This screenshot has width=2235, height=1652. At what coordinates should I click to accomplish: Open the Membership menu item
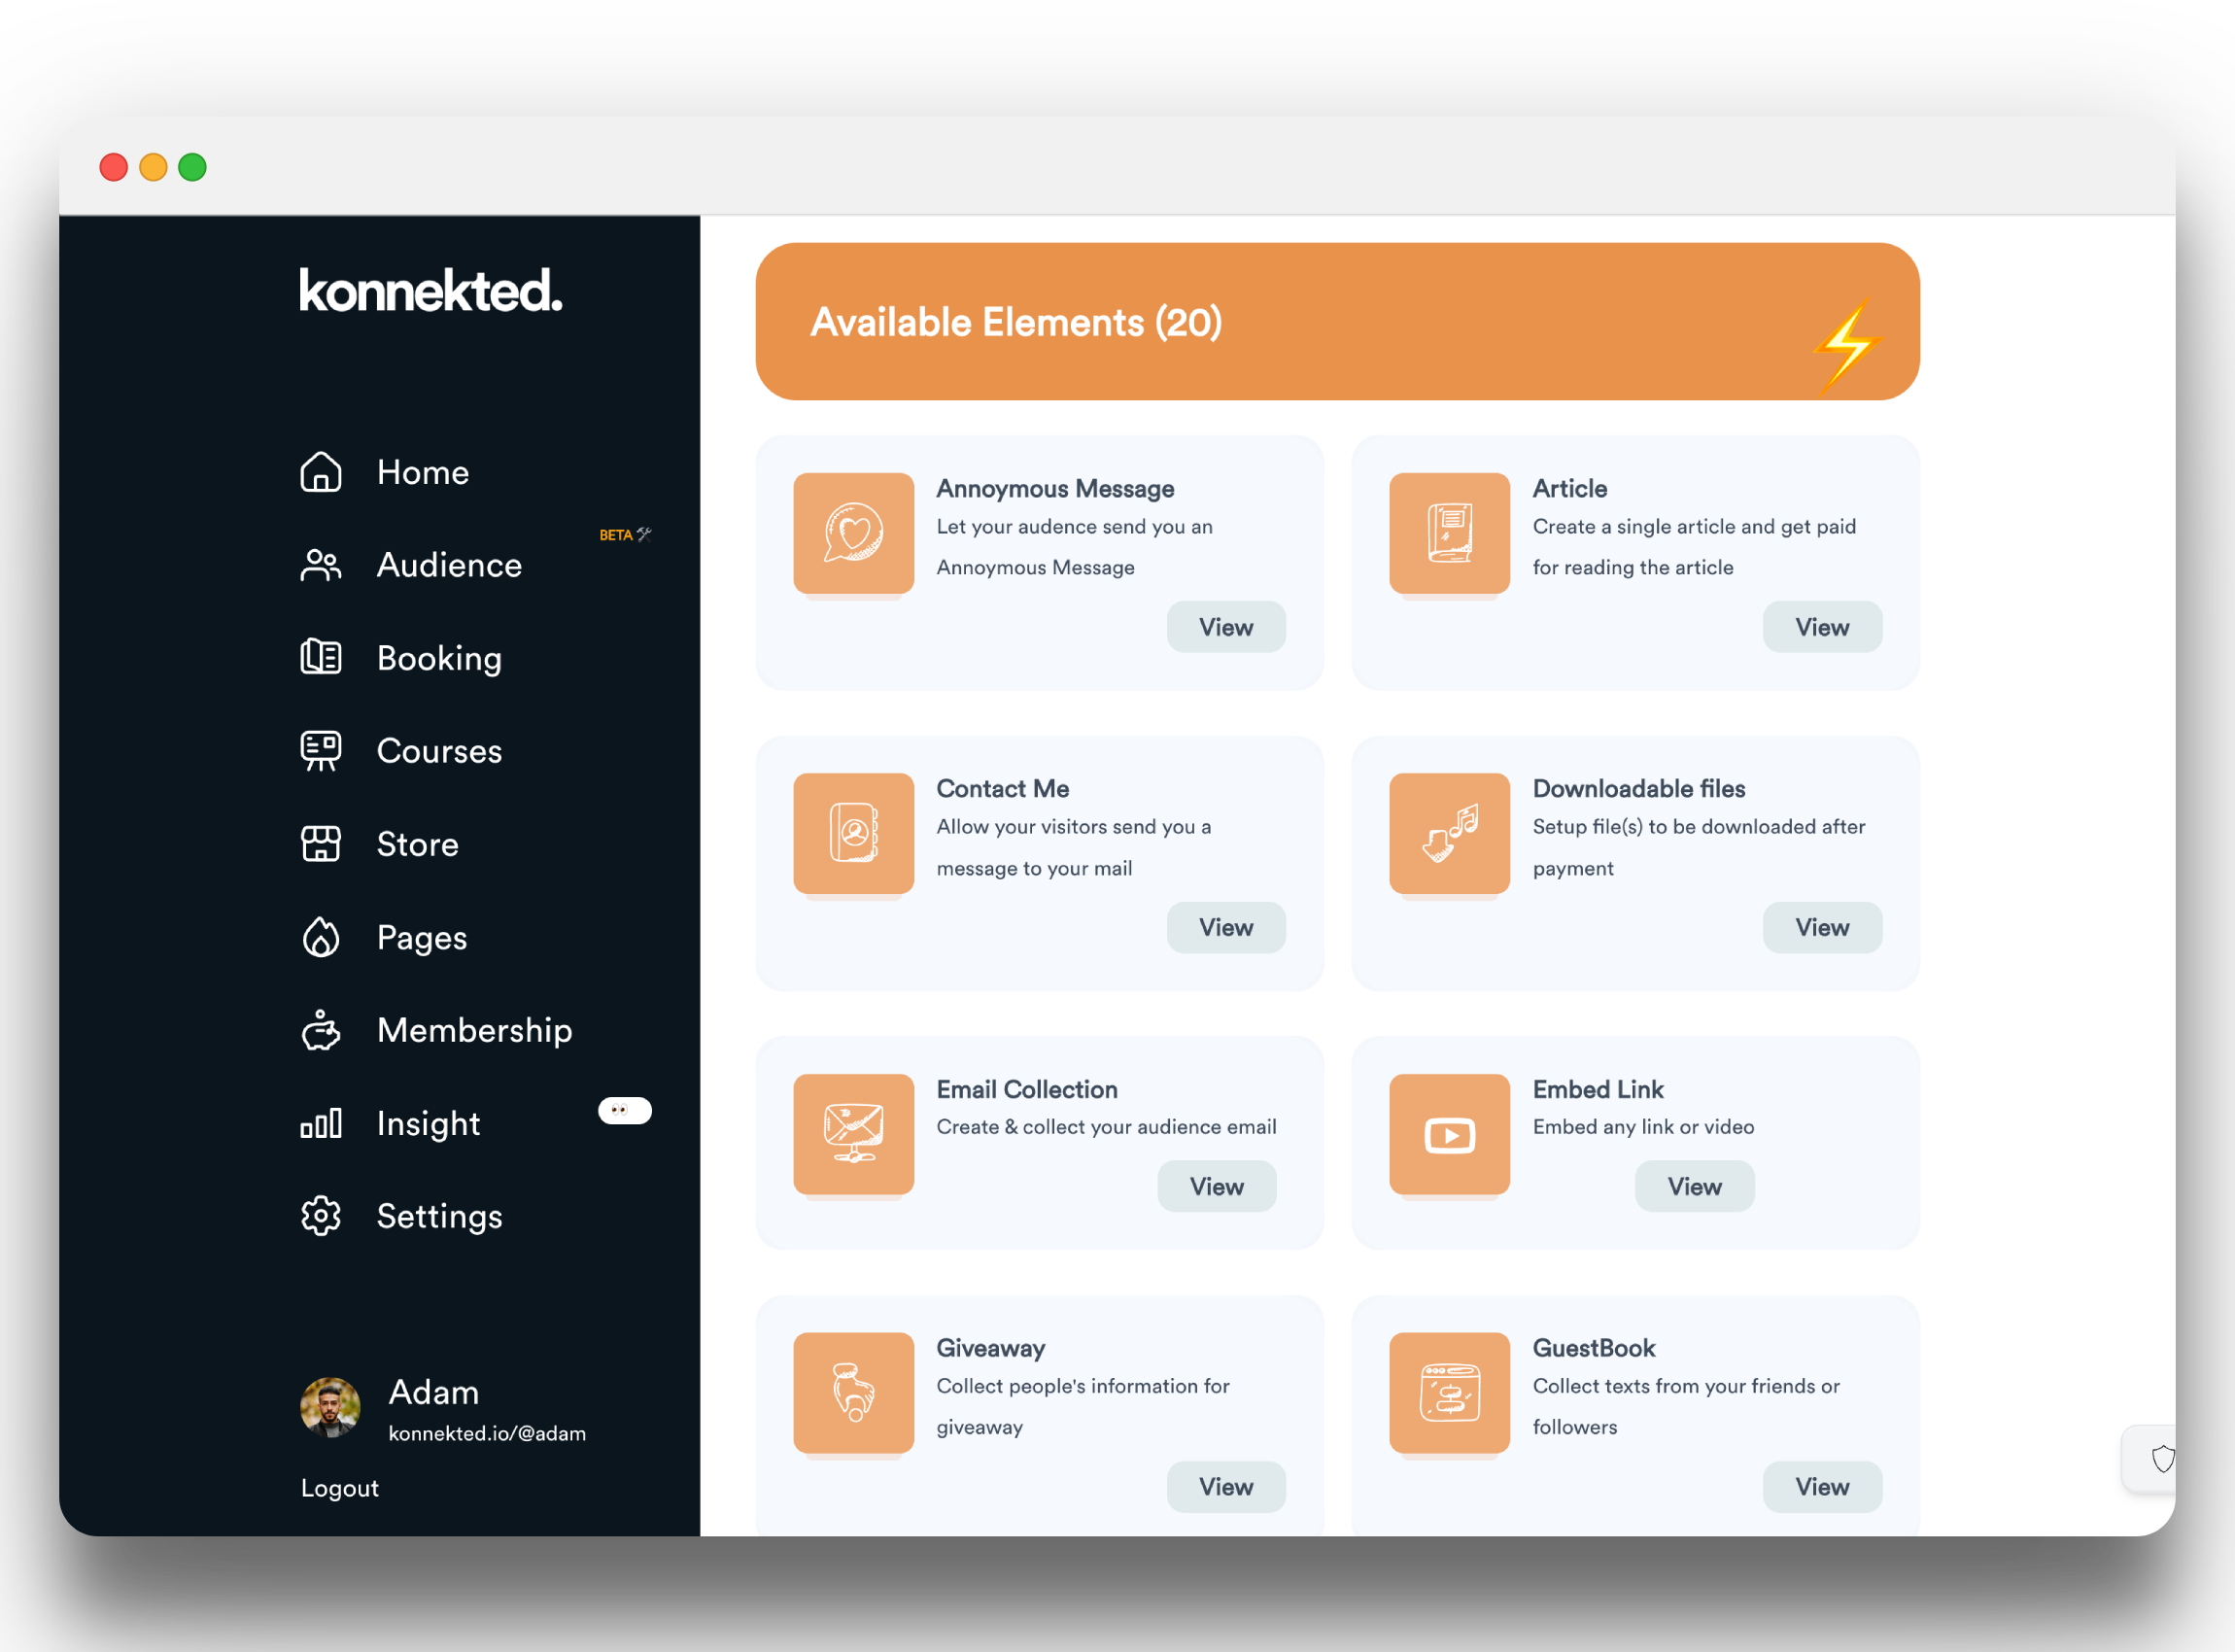tap(474, 1030)
